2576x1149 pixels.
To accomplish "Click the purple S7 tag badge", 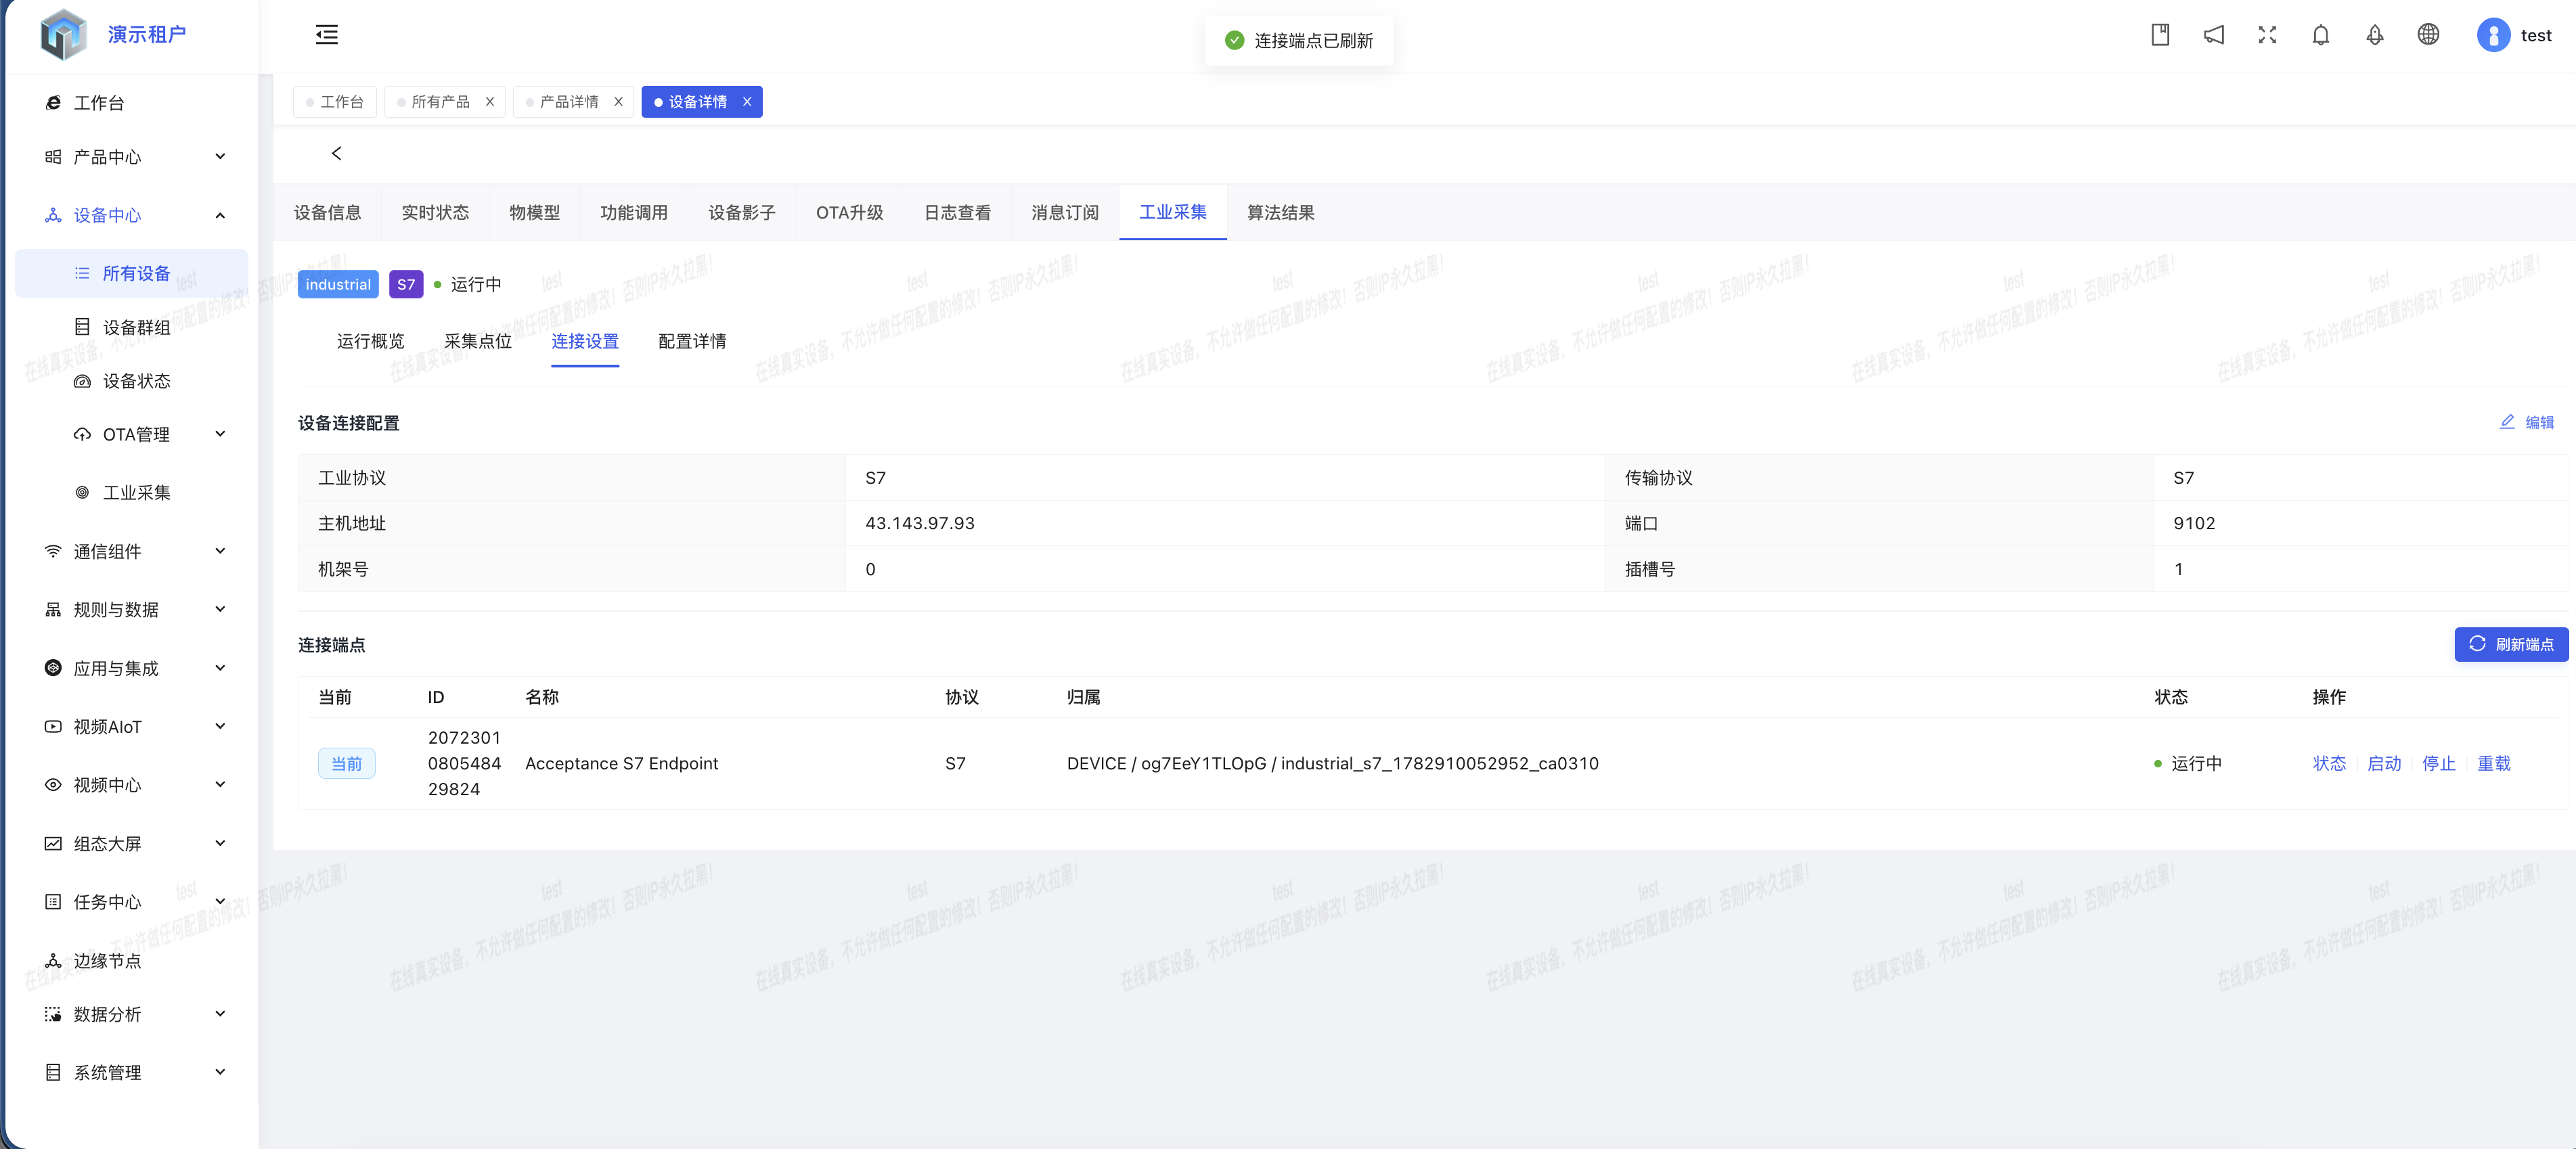I will (x=406, y=284).
